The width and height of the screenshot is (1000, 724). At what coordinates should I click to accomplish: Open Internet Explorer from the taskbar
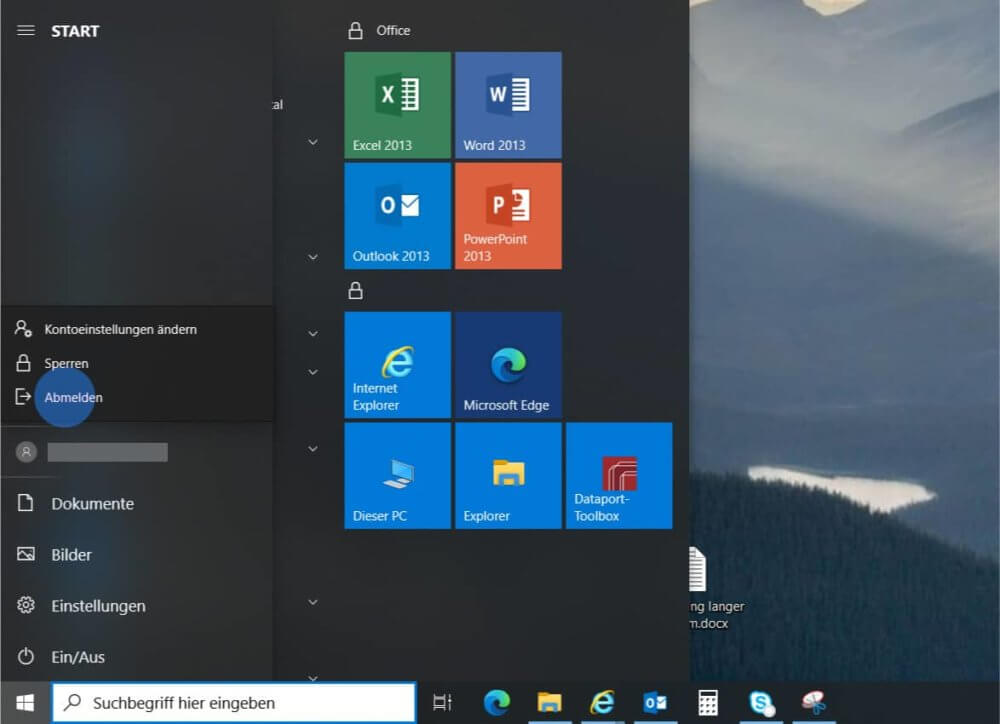(602, 703)
